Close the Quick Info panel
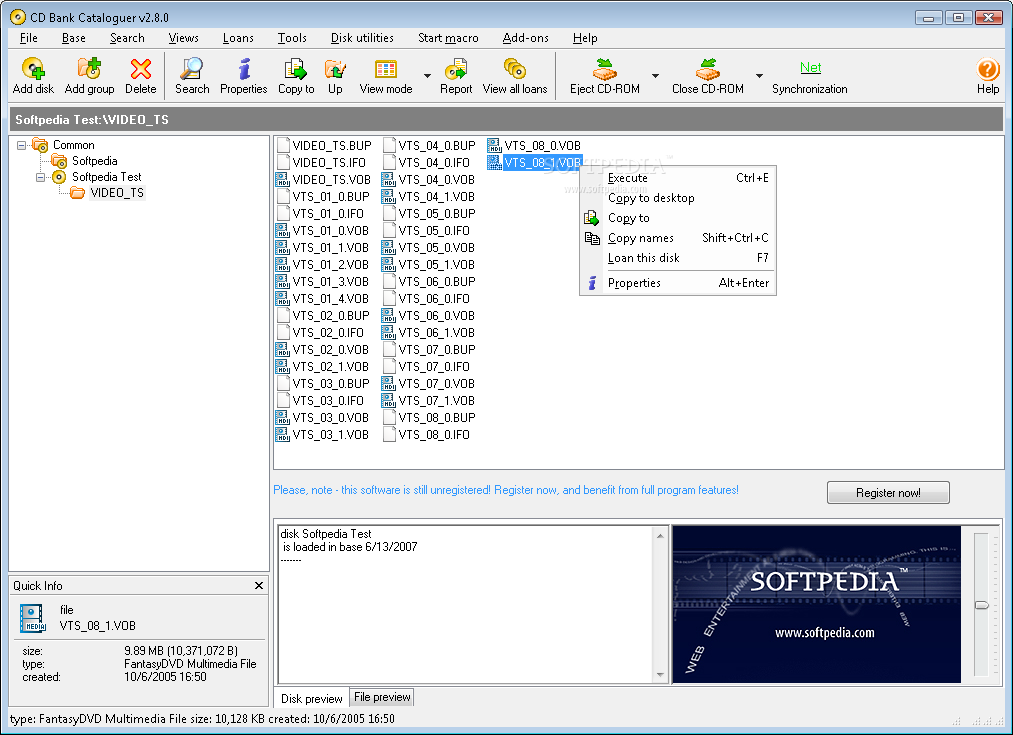The image size is (1013, 735). click(x=259, y=586)
